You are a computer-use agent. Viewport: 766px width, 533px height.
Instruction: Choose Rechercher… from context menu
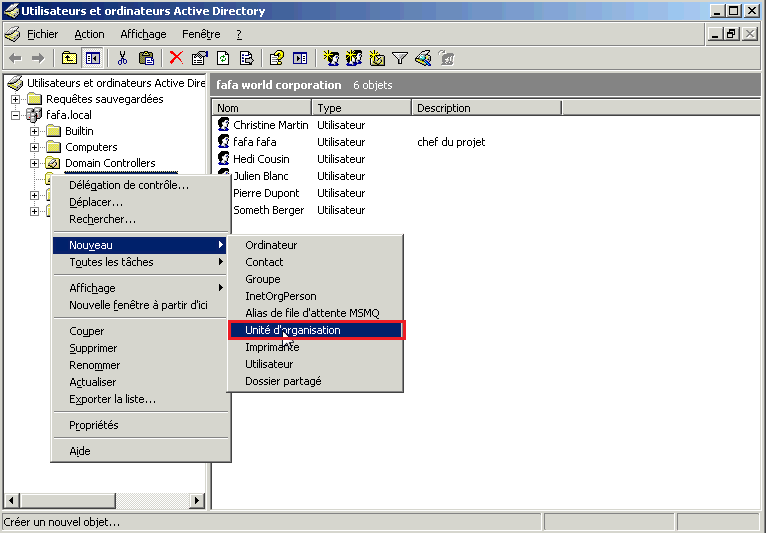[x=141, y=219]
